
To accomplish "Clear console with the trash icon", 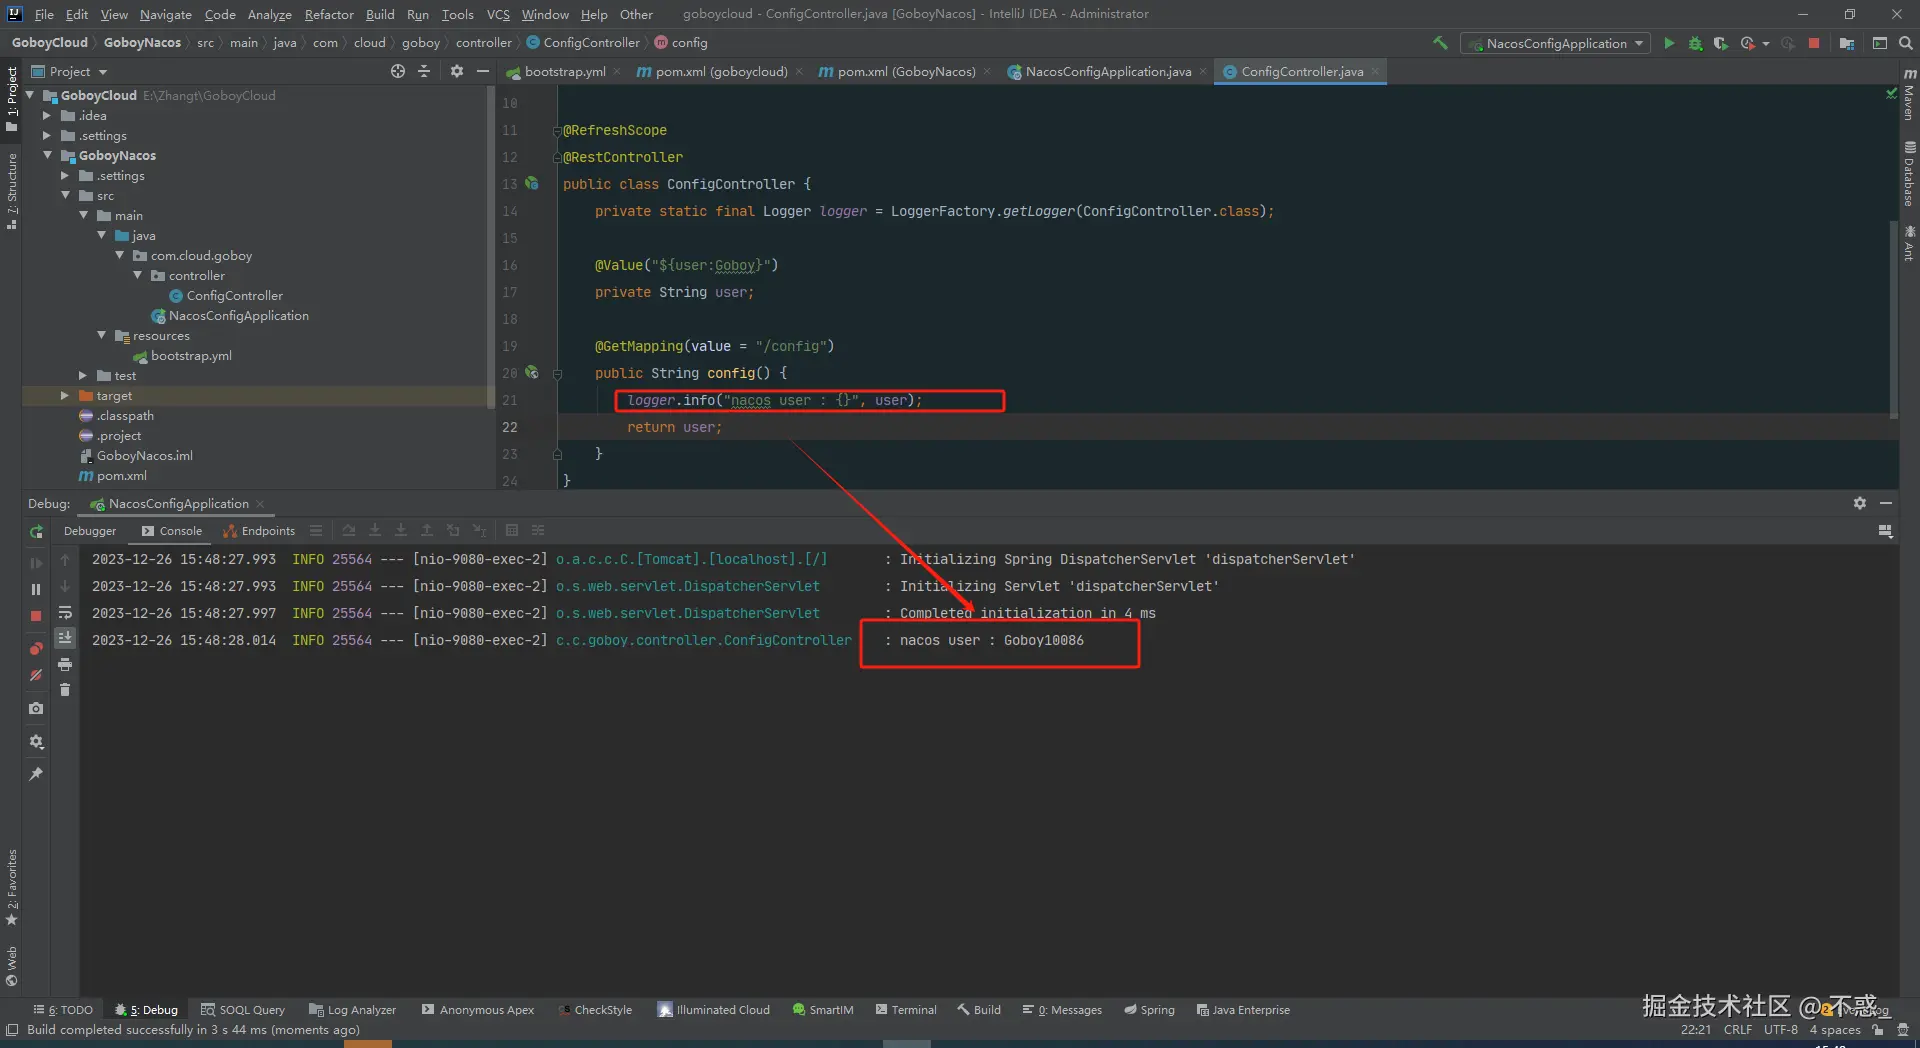I will (65, 690).
